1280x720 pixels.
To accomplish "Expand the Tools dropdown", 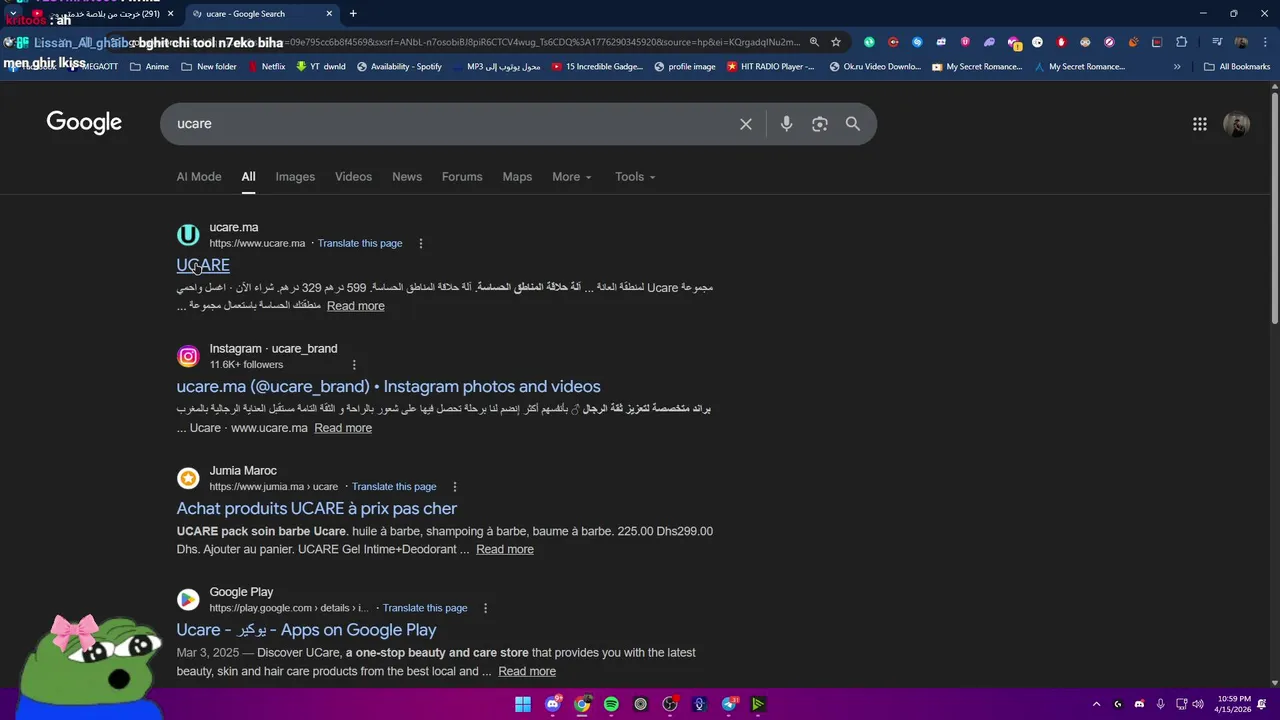I will click(x=635, y=177).
